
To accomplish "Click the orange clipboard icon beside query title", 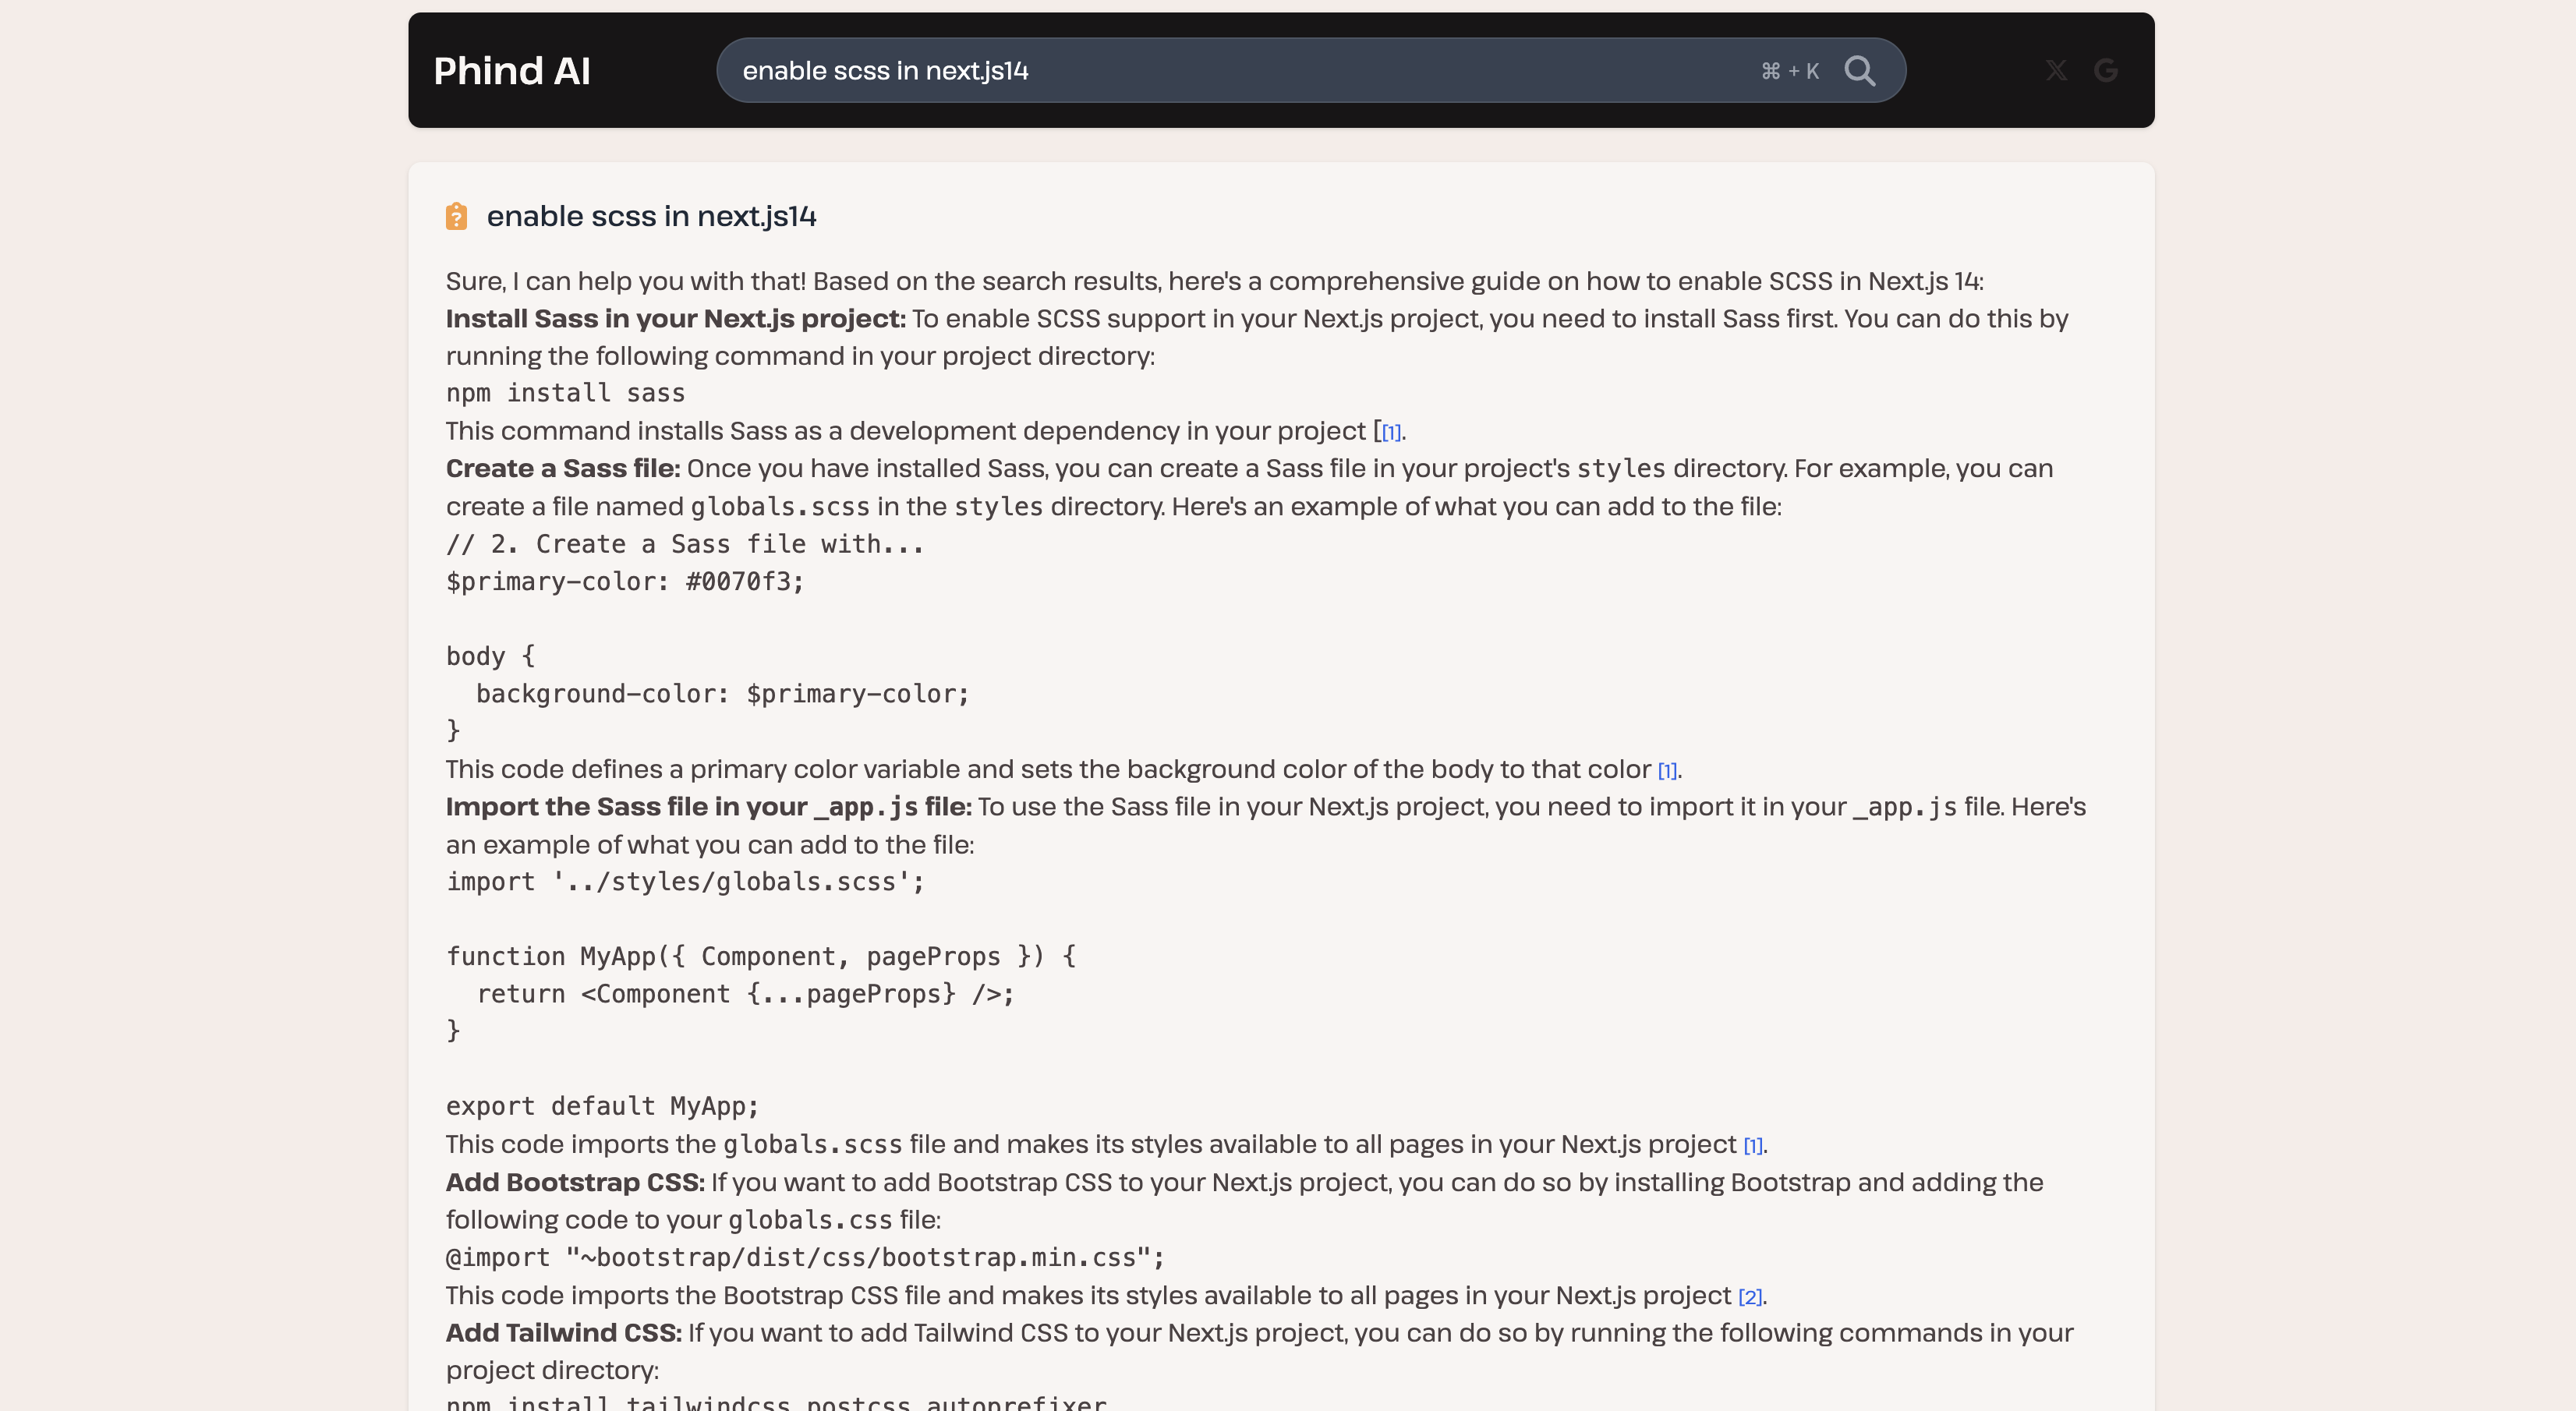I will (456, 216).
